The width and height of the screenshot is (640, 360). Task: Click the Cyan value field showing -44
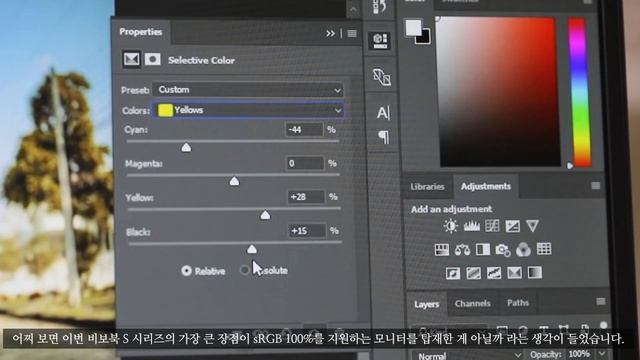304,130
